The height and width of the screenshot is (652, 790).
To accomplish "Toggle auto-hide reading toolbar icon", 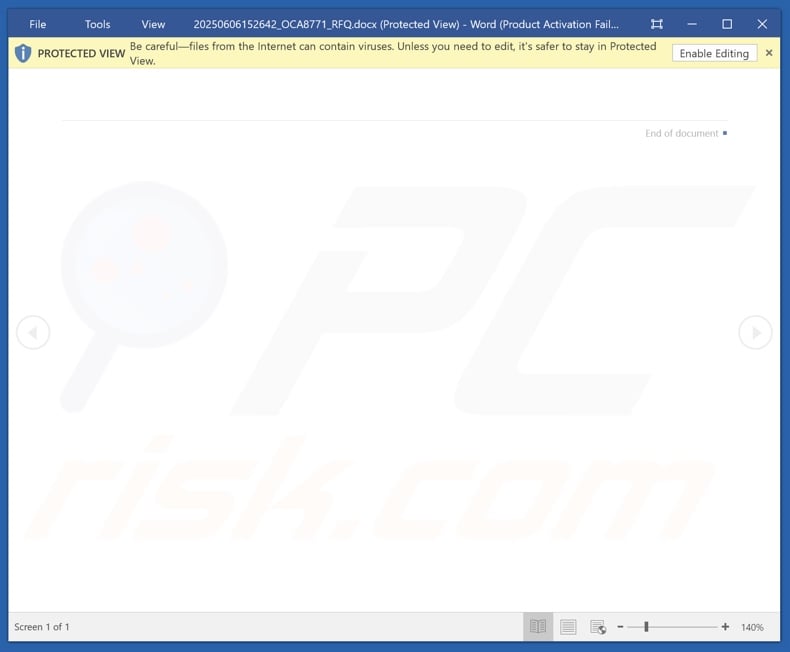I will (656, 24).
